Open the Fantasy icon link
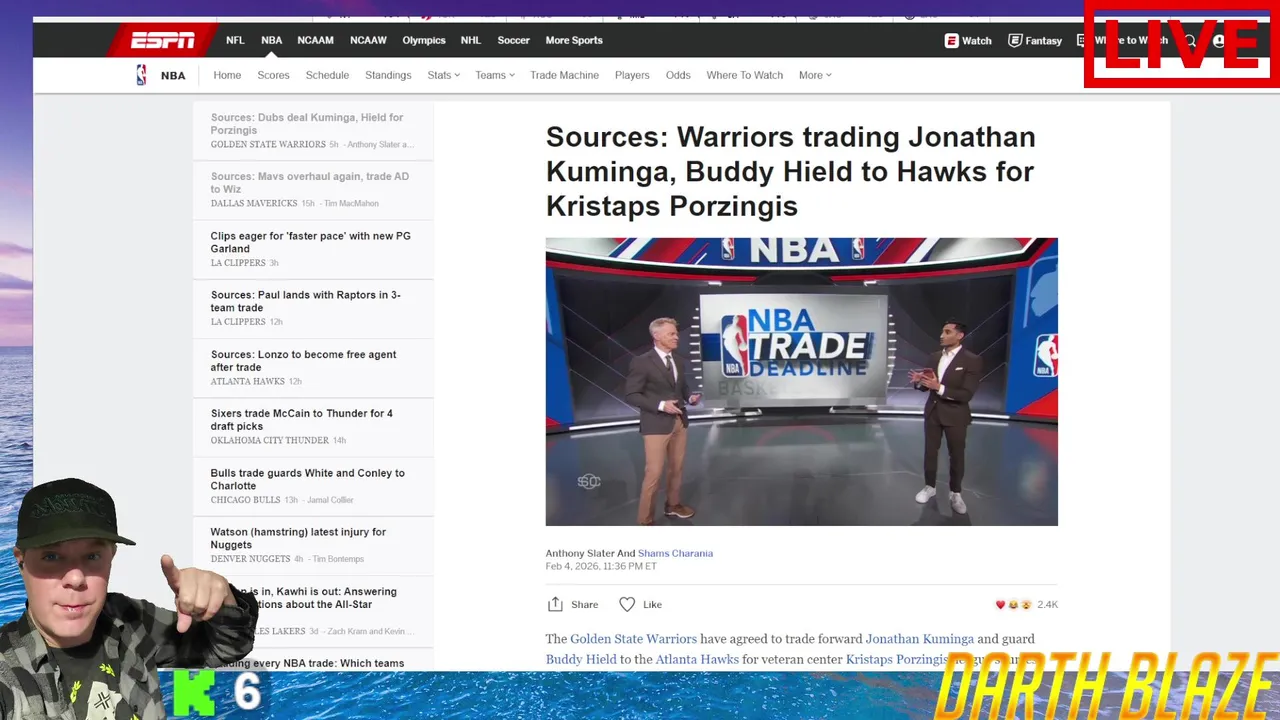The image size is (1280, 720). 1034,41
